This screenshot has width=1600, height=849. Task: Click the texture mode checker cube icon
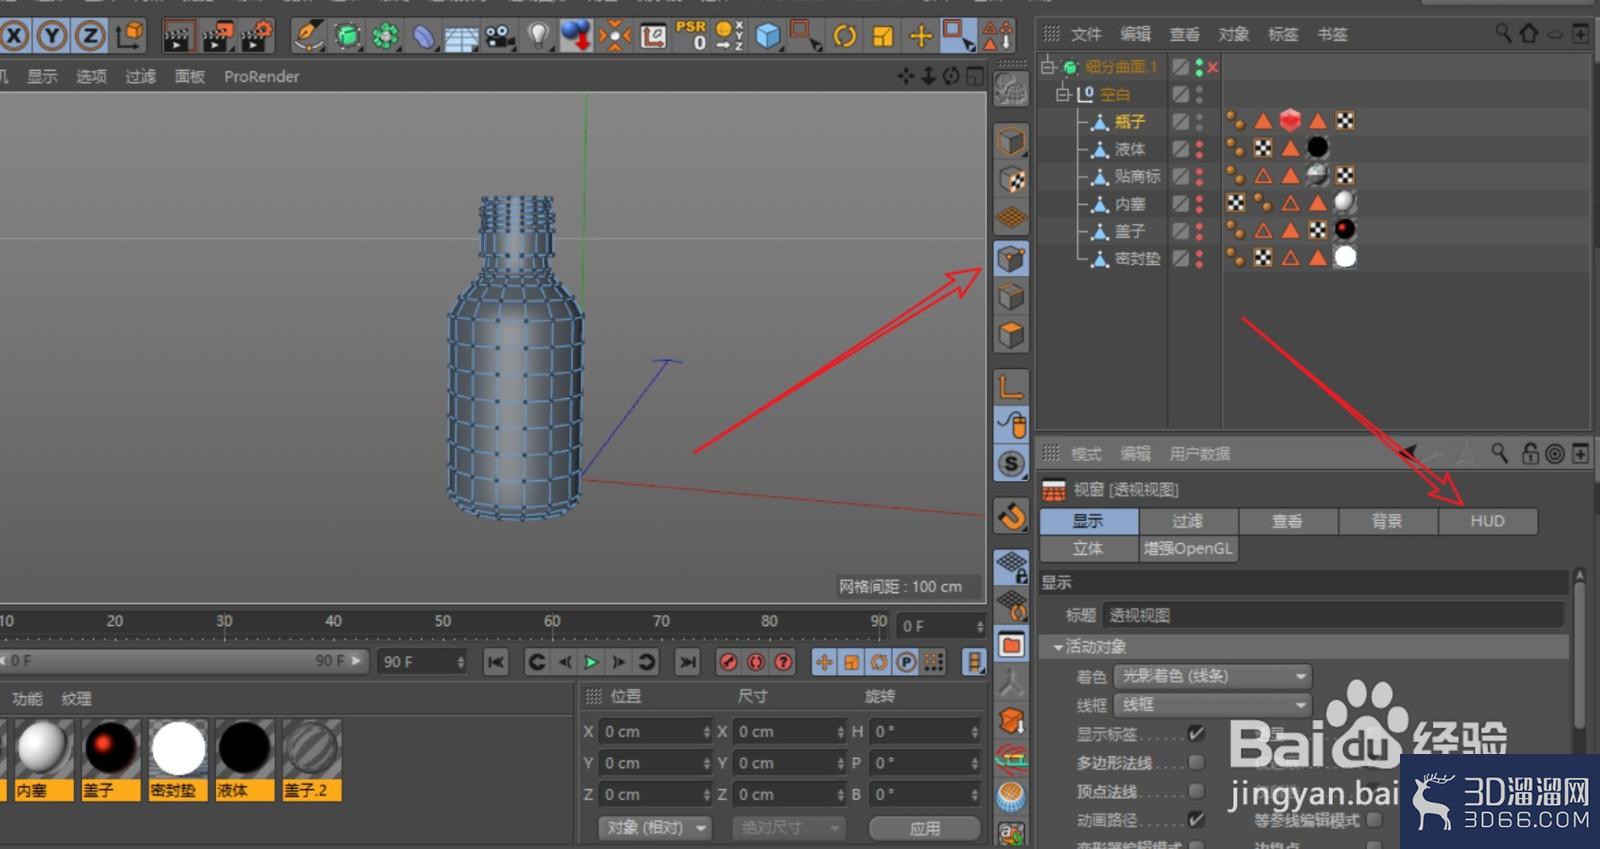pyautogui.click(x=1011, y=179)
